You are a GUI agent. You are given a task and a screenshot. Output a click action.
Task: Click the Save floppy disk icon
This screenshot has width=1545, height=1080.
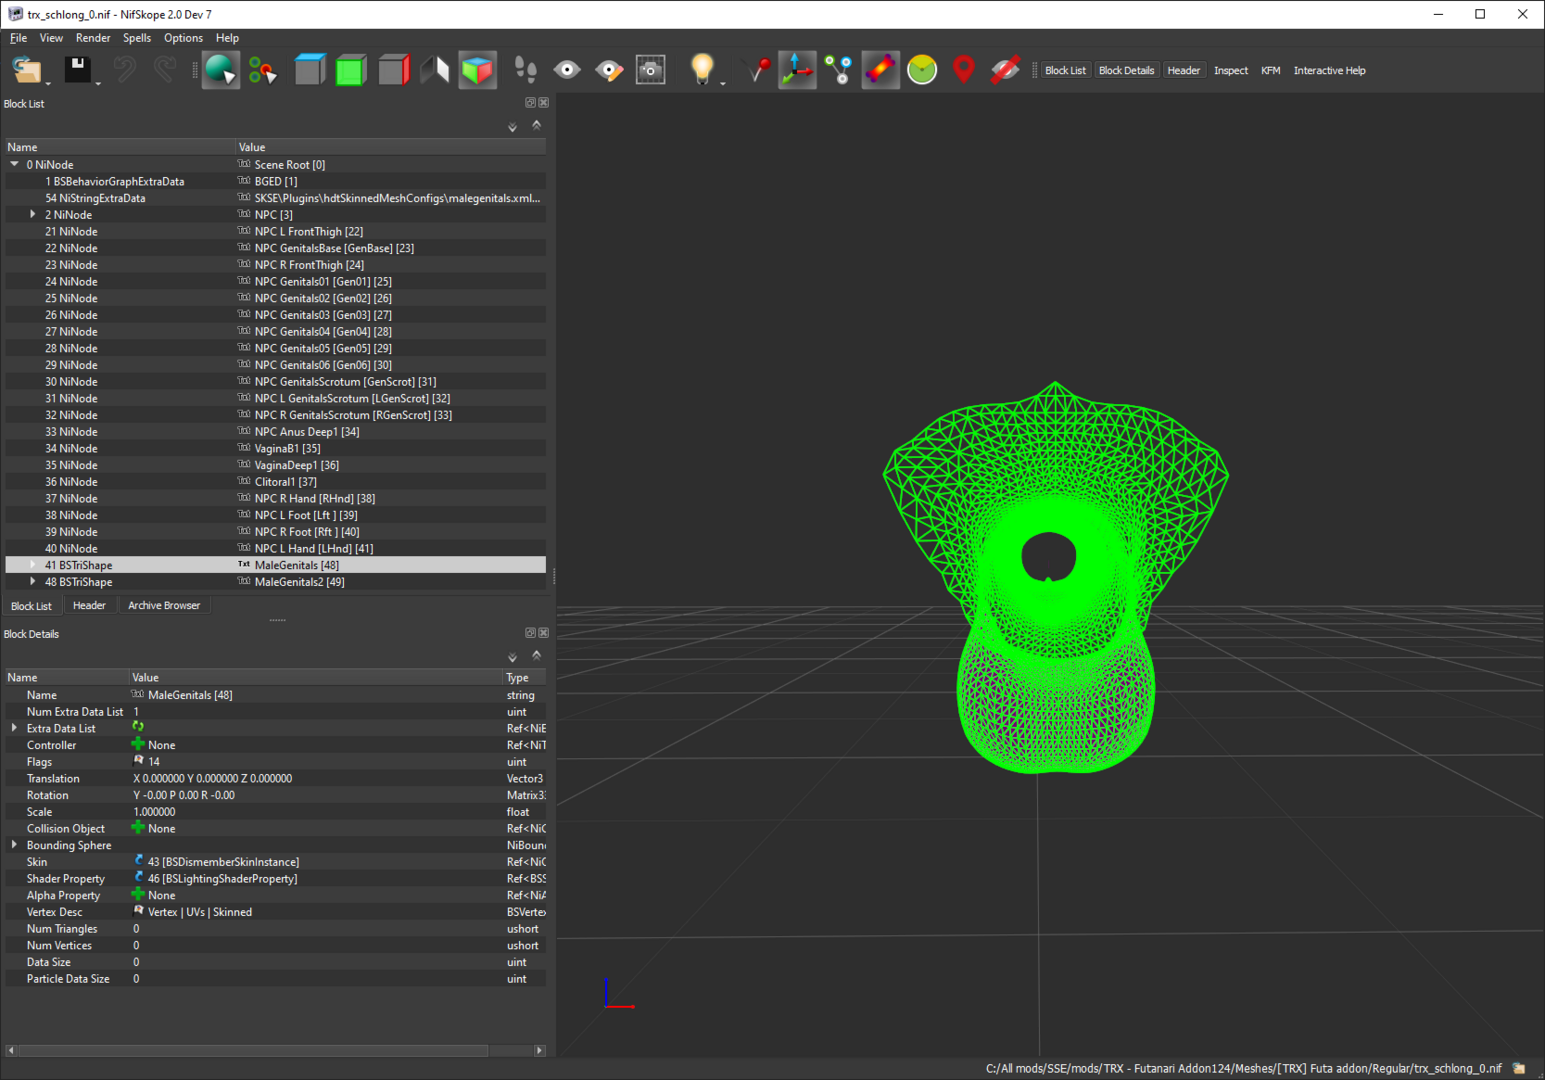click(78, 70)
